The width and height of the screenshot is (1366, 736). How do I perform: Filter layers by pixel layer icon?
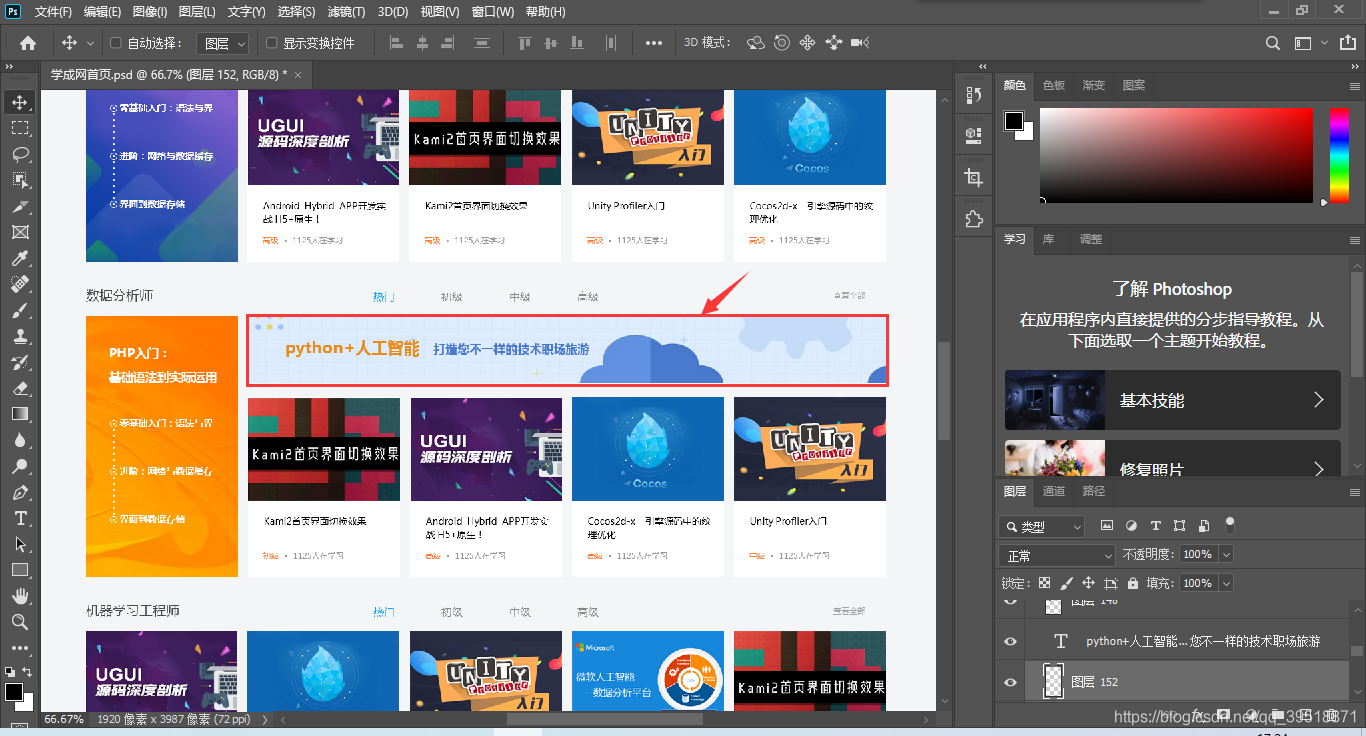click(x=1107, y=525)
